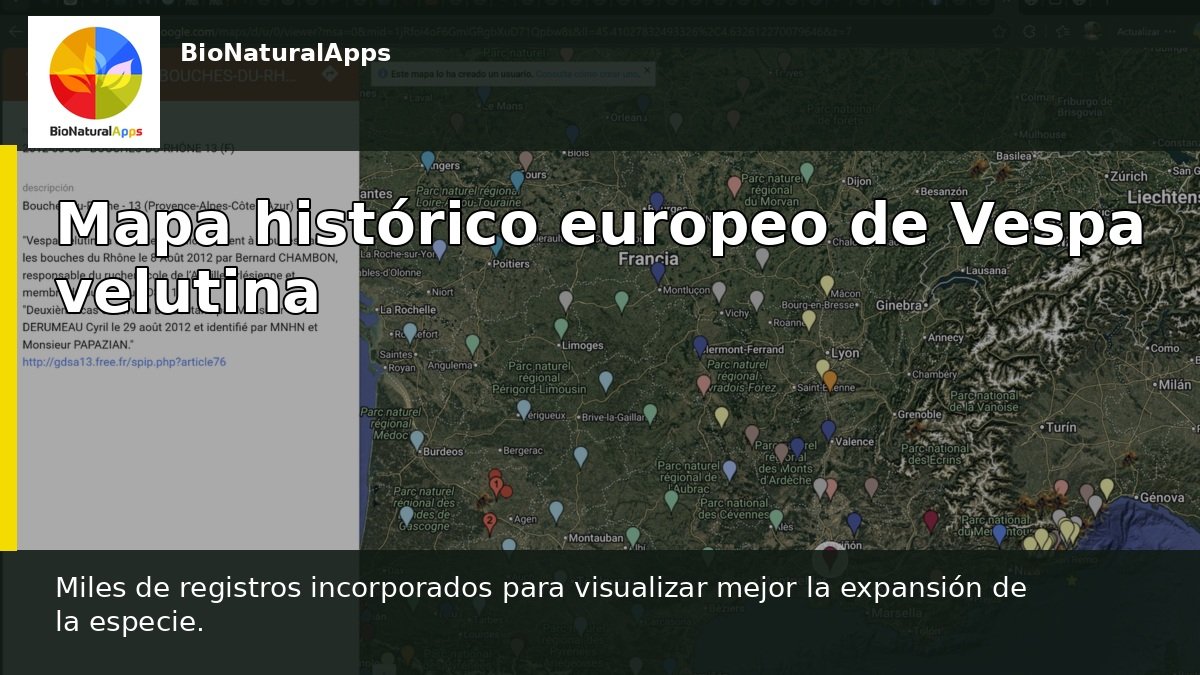Image resolution: width=1200 pixels, height=675 pixels.
Task: Click the 'Lyon' city label
Action: tap(845, 353)
